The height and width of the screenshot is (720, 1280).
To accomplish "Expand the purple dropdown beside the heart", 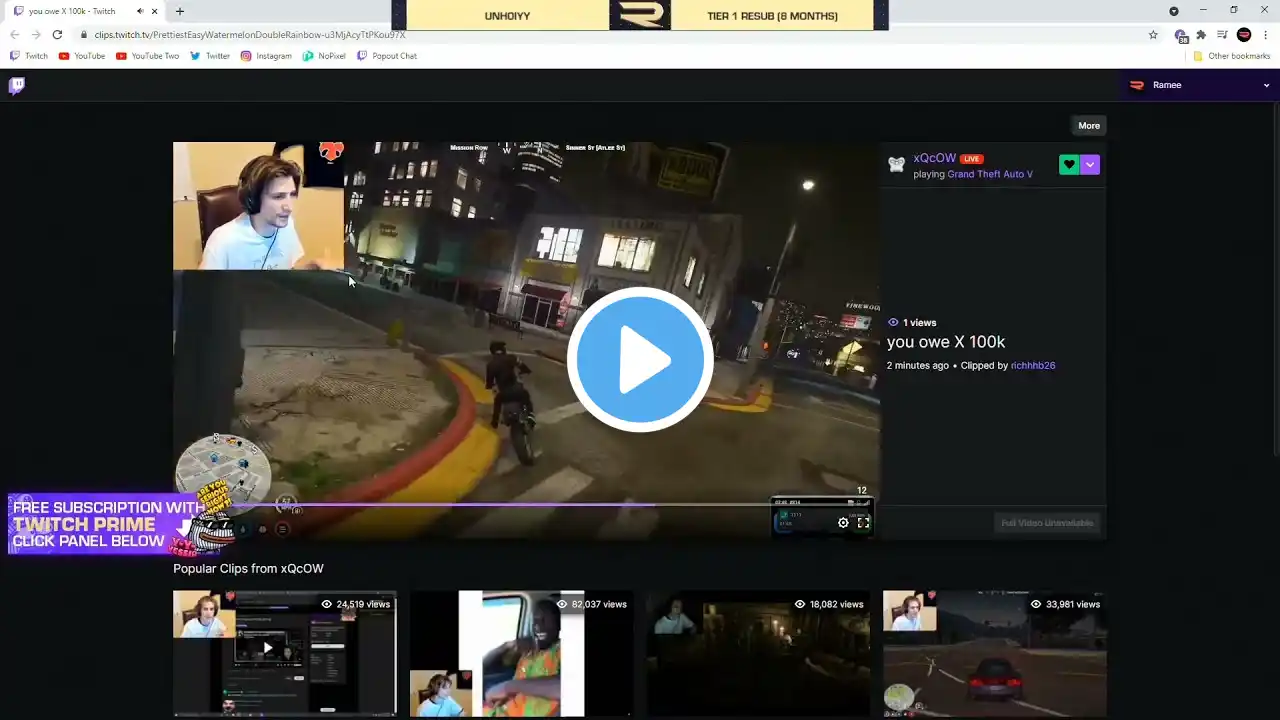I will [x=1090, y=165].
